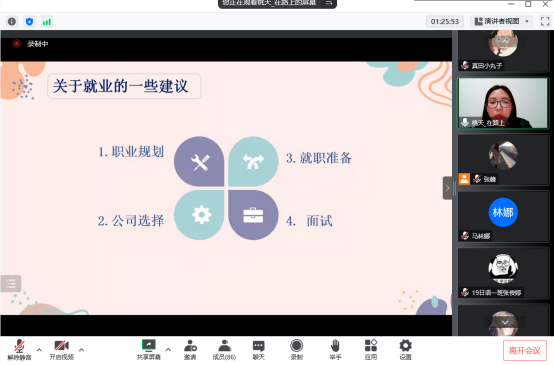
Task: Click the blue security shield icon
Action: 29,22
